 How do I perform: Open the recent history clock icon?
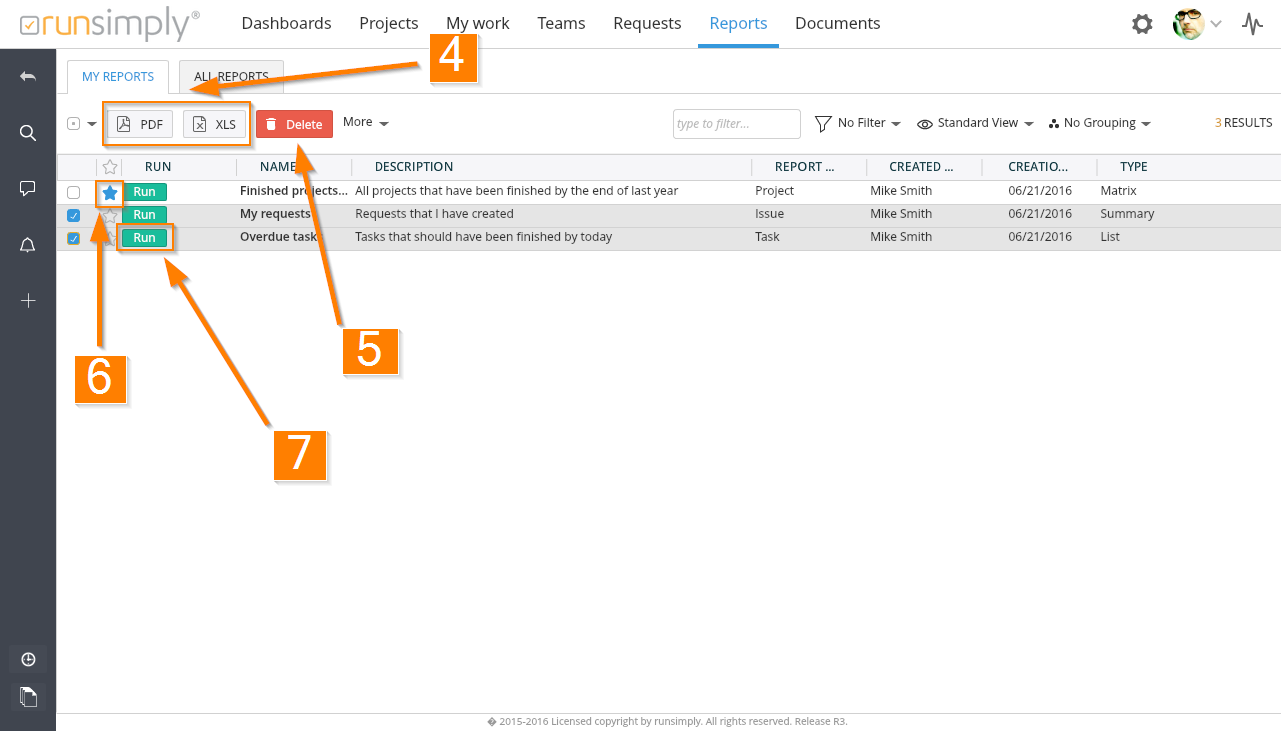click(x=28, y=659)
